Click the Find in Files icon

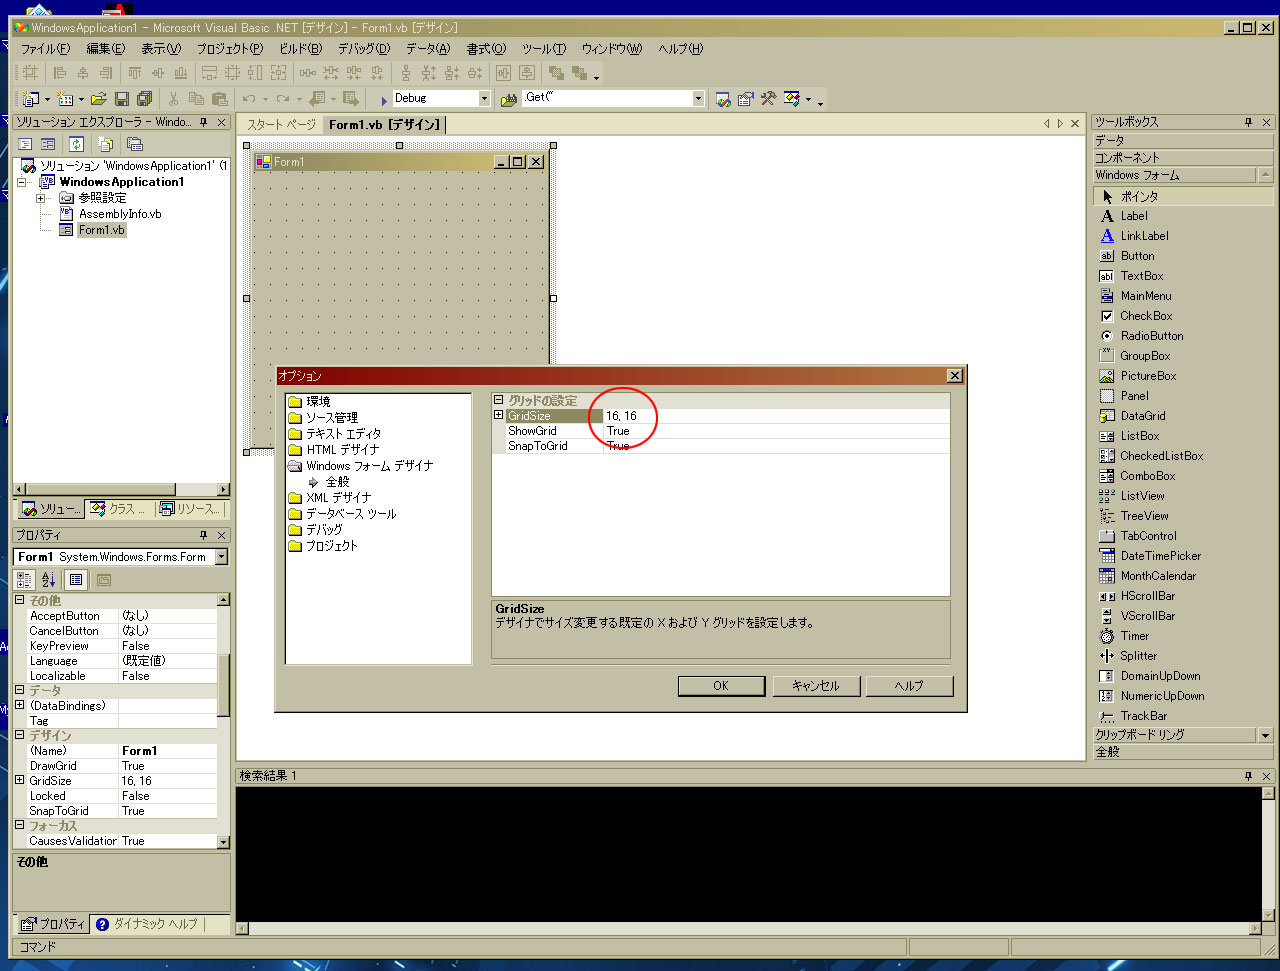tap(508, 99)
